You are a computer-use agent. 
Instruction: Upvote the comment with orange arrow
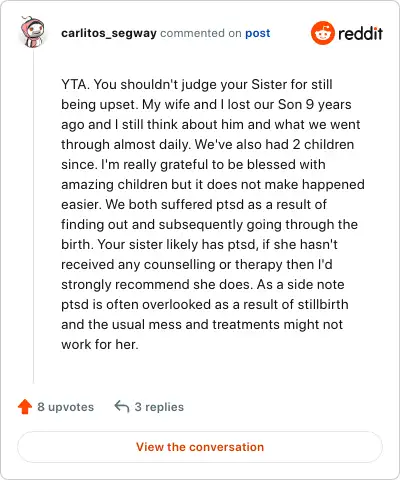[25, 407]
